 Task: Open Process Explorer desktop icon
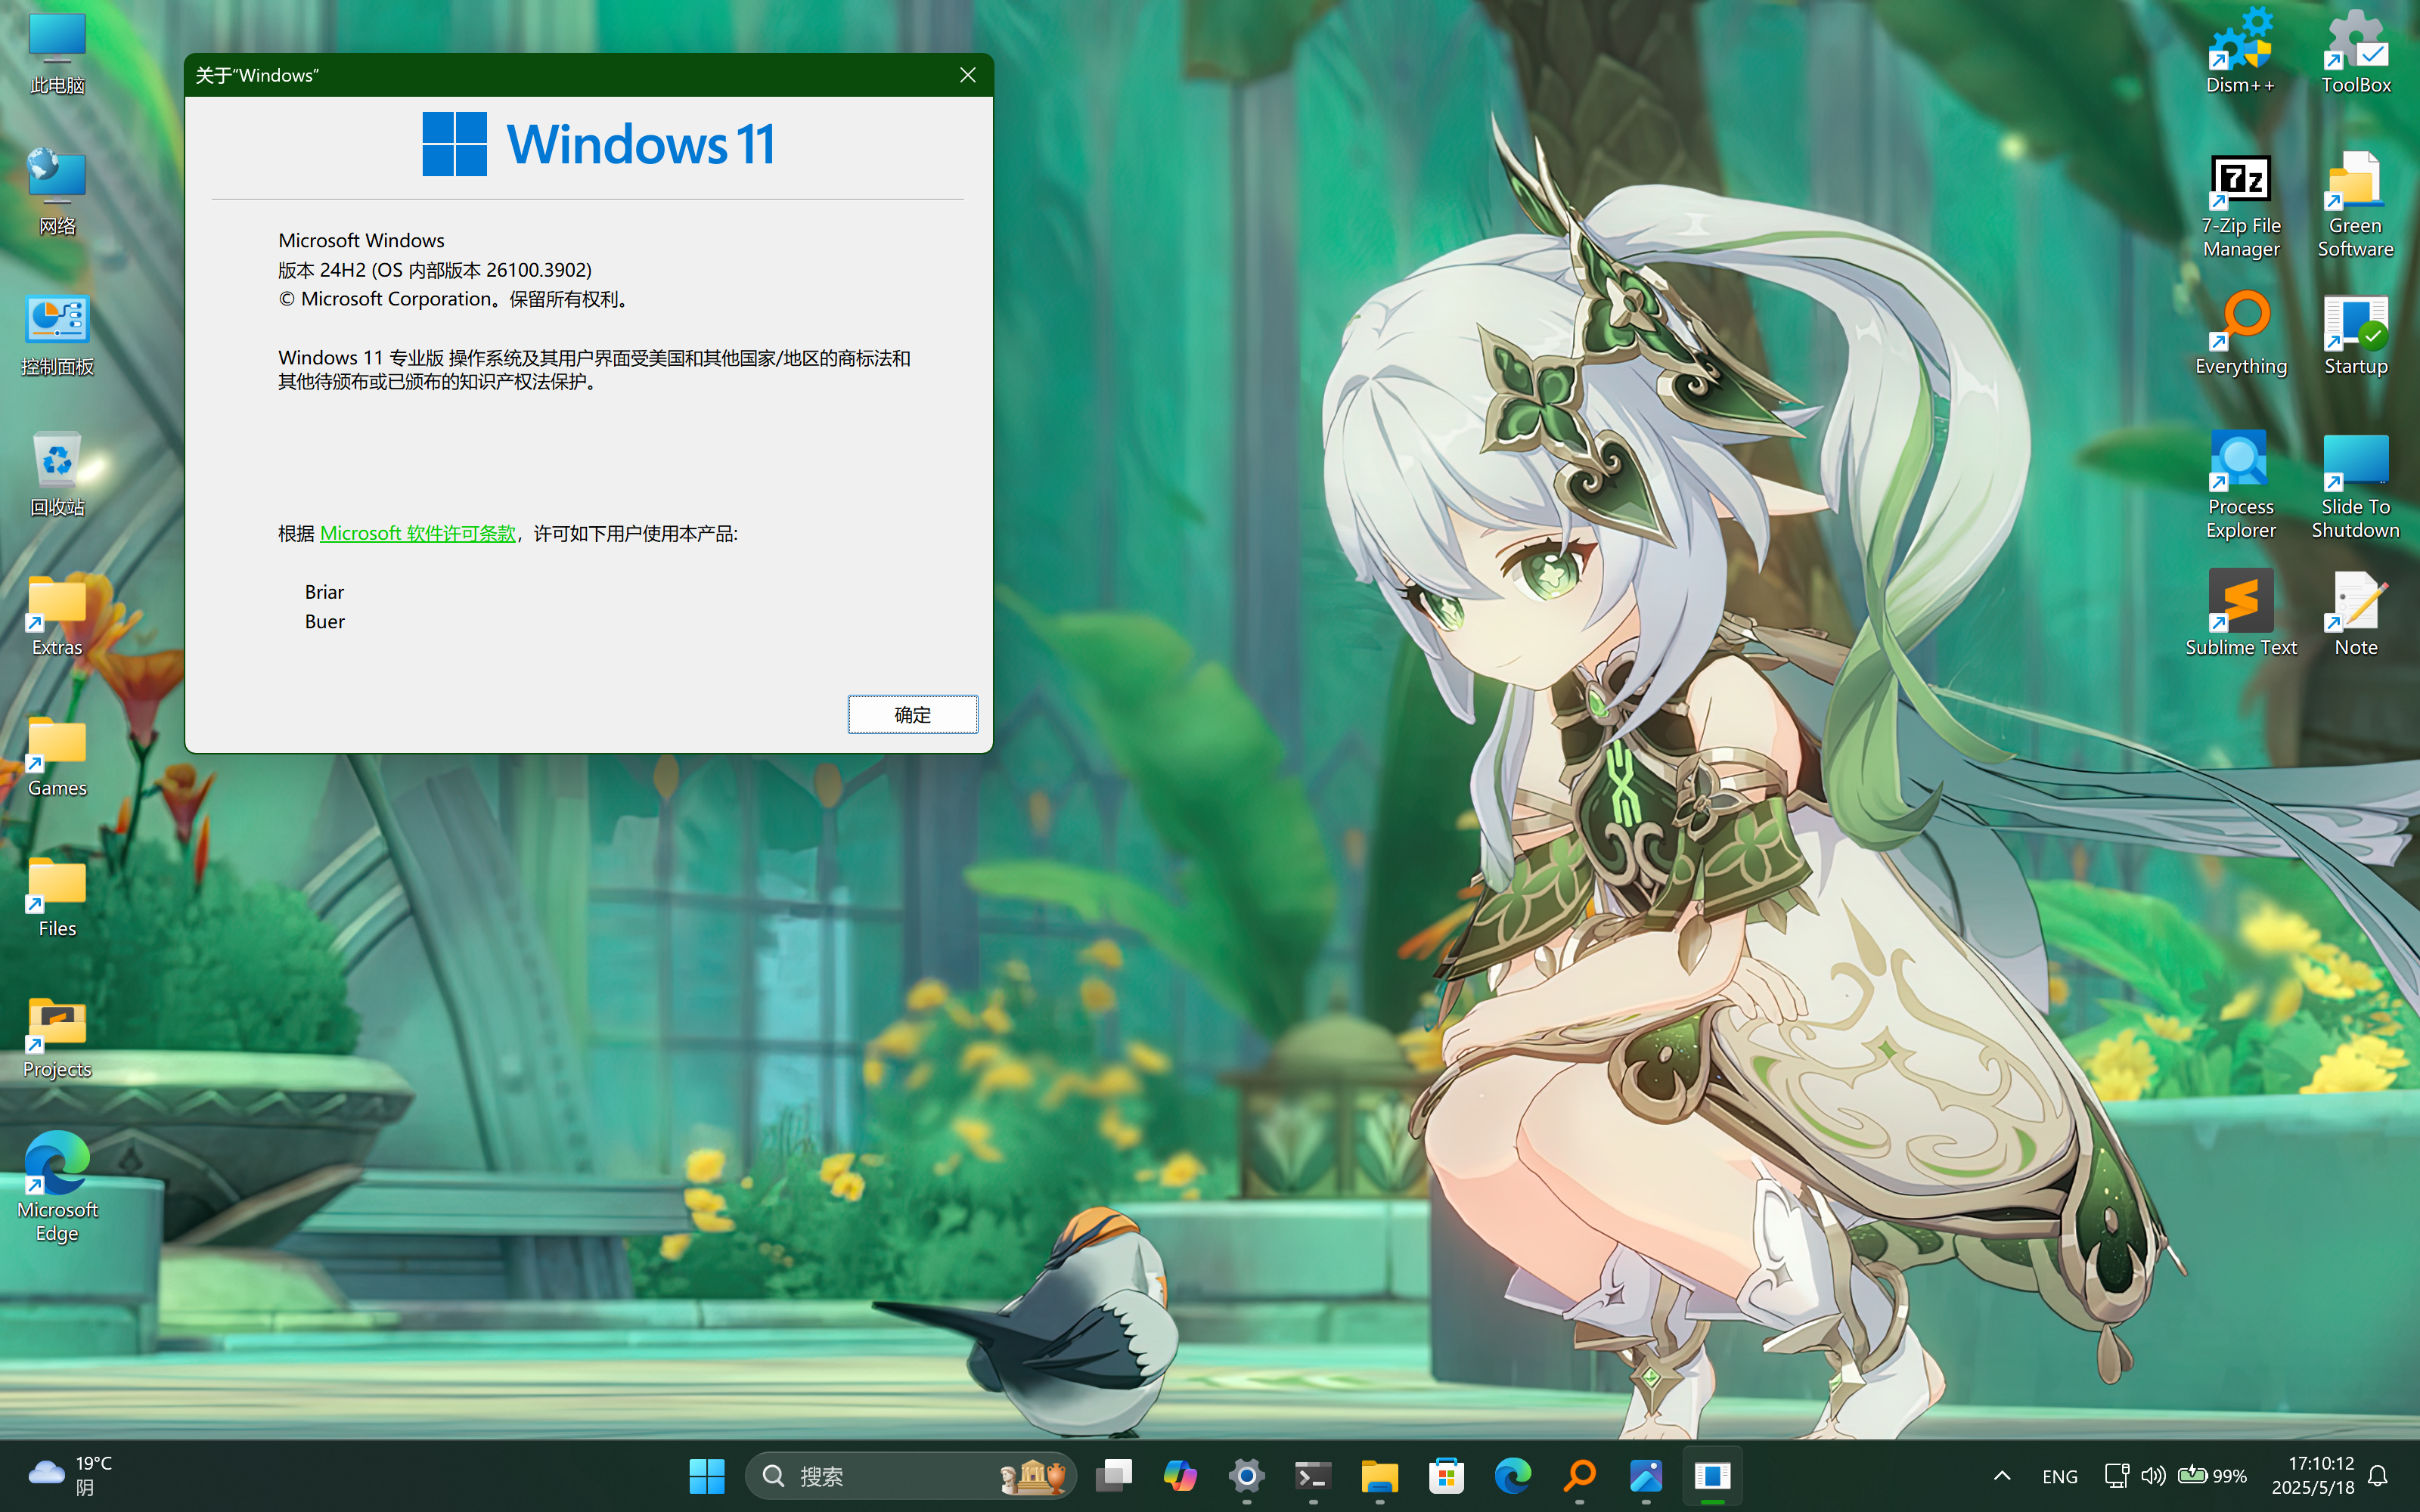[2240, 470]
